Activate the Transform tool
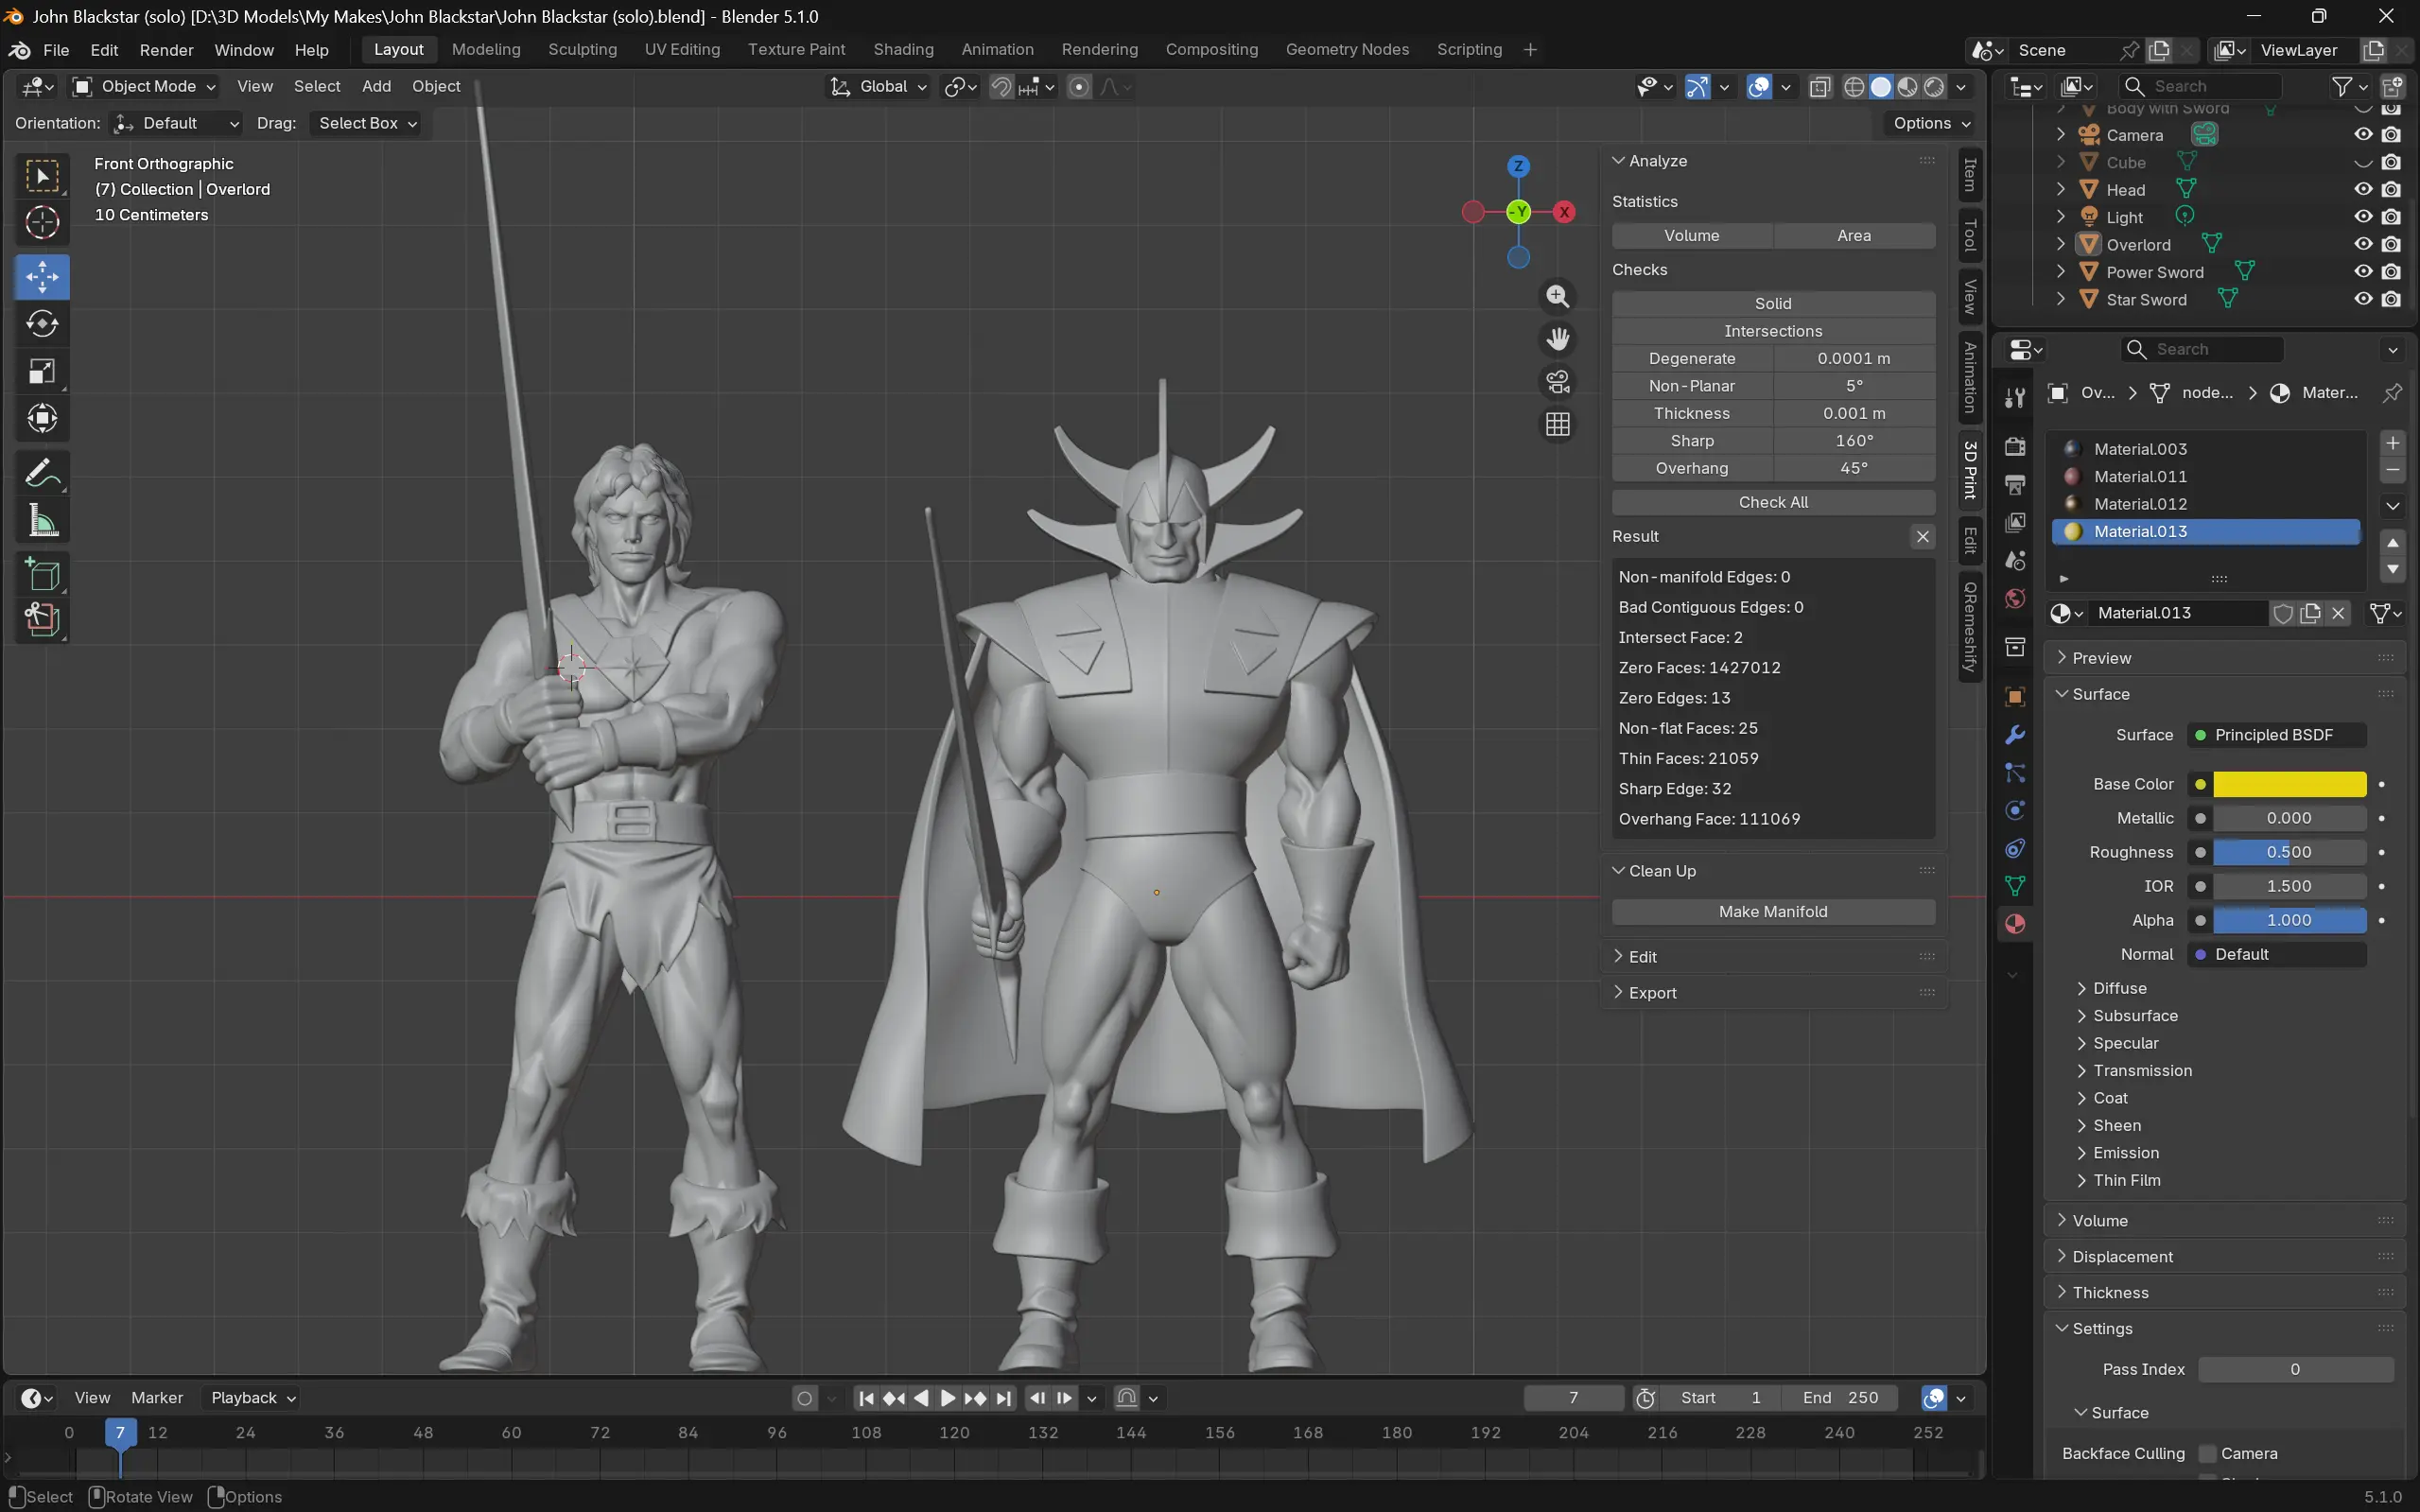The image size is (2420, 1512). tap(42, 418)
